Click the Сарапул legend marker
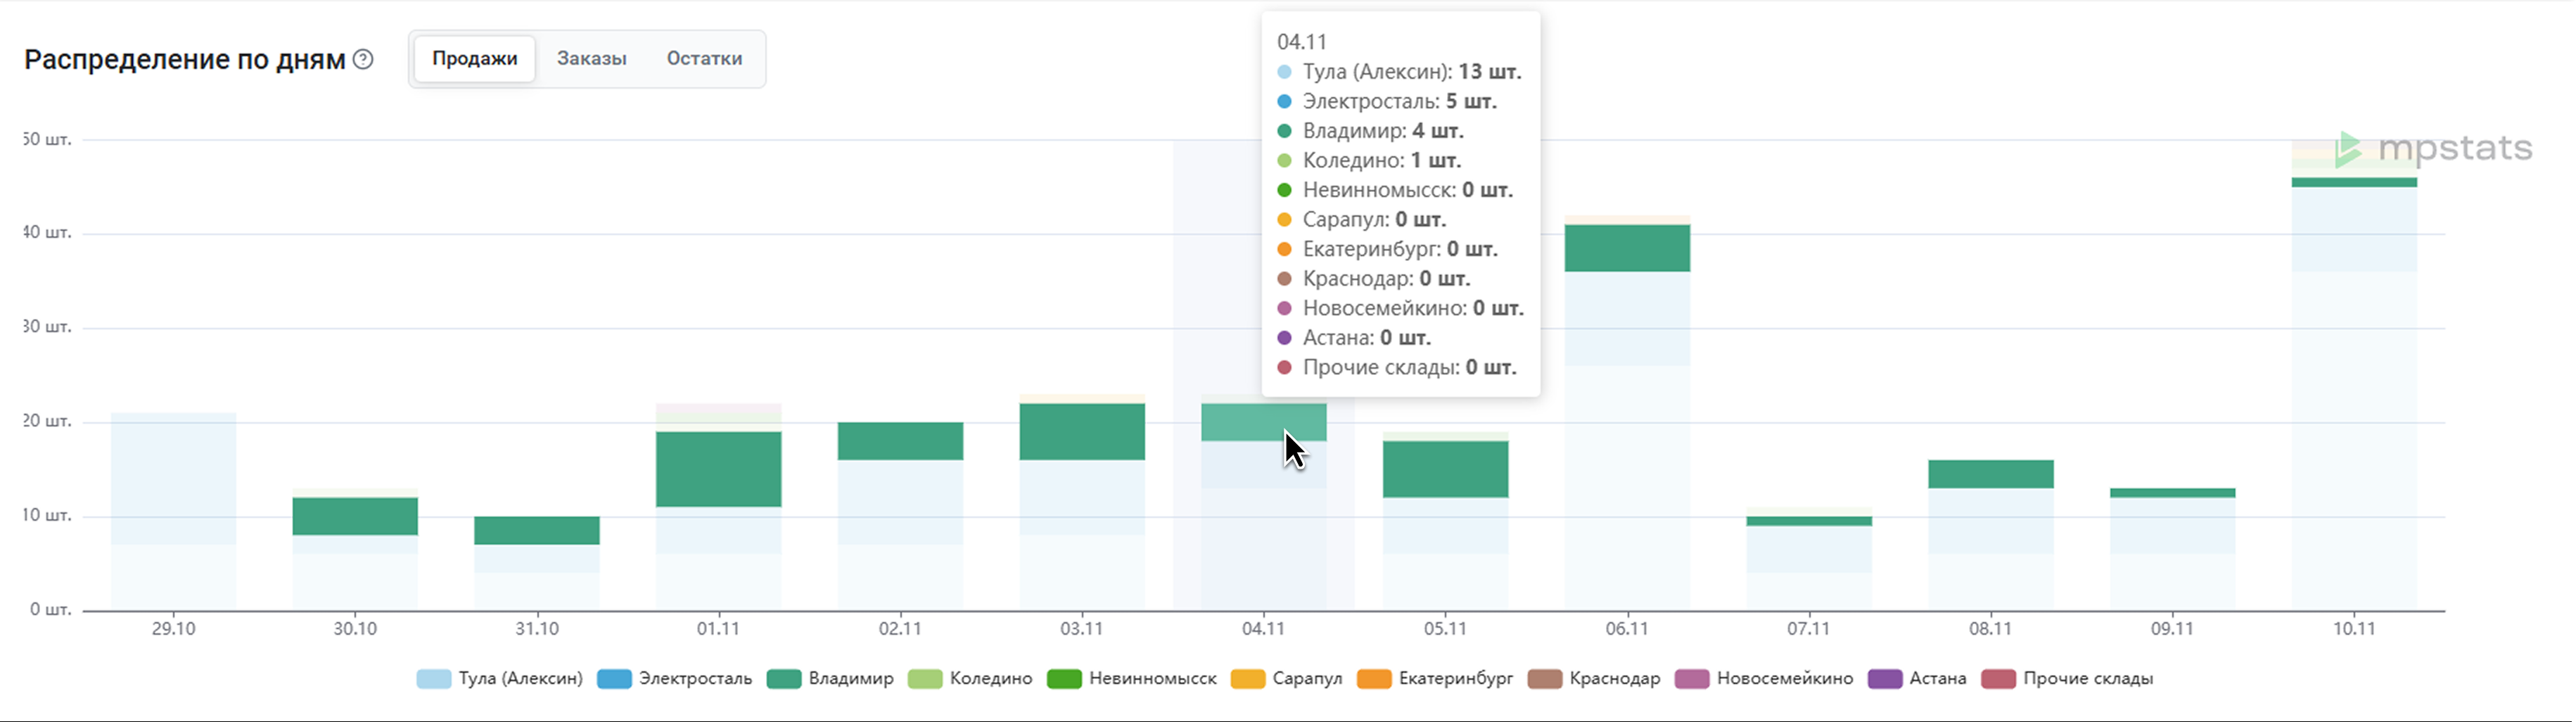 1247,679
